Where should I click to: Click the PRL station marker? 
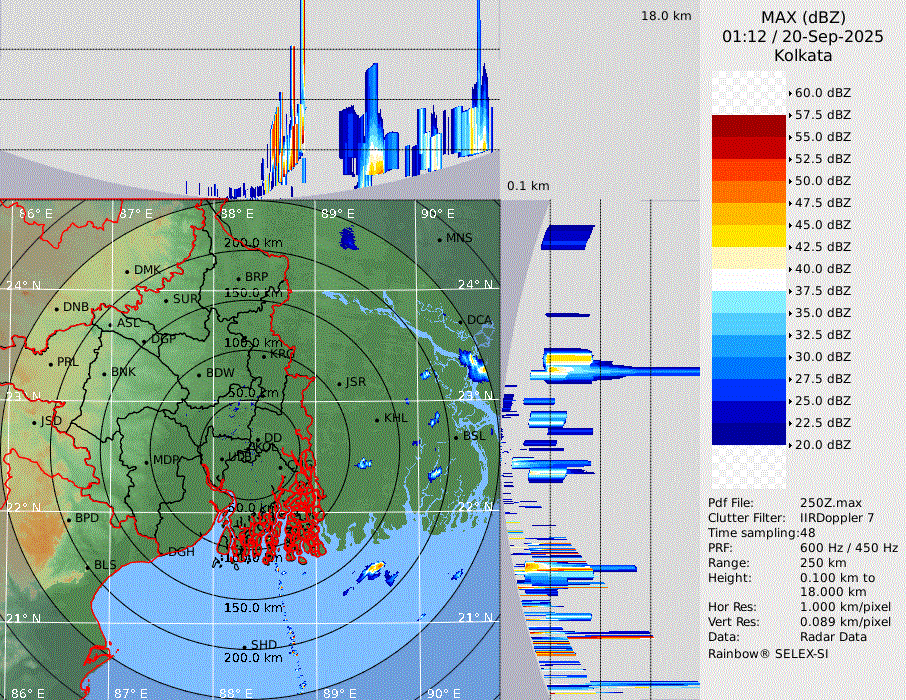pyautogui.click(x=51, y=363)
